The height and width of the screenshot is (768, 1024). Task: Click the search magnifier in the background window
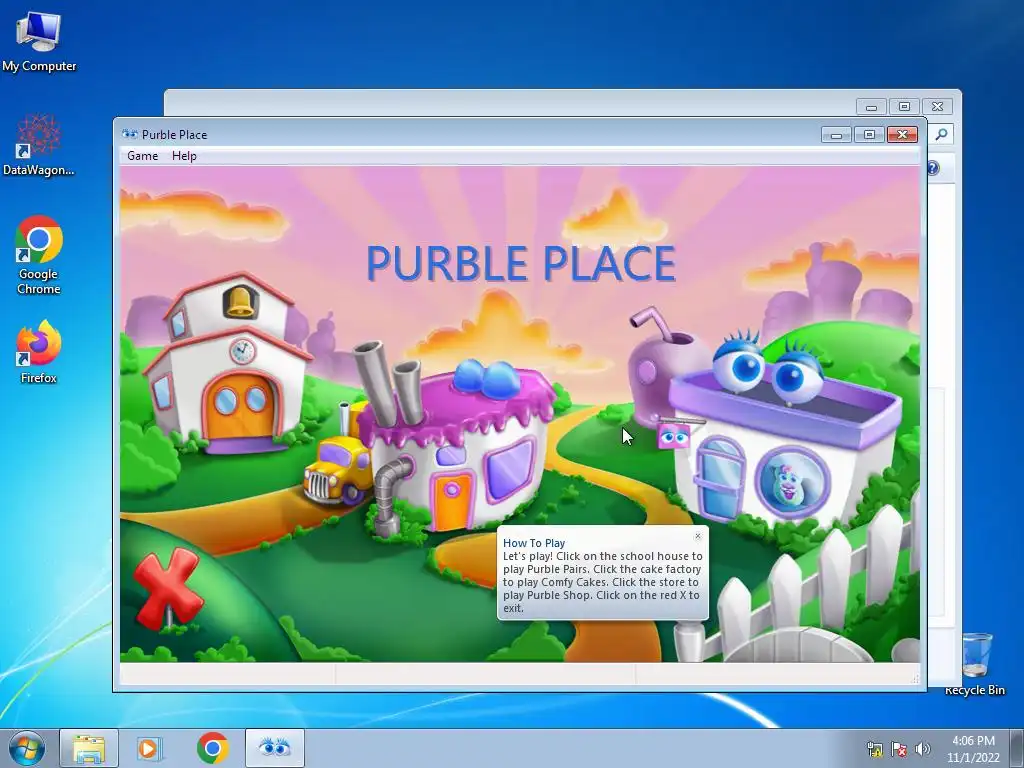click(941, 135)
